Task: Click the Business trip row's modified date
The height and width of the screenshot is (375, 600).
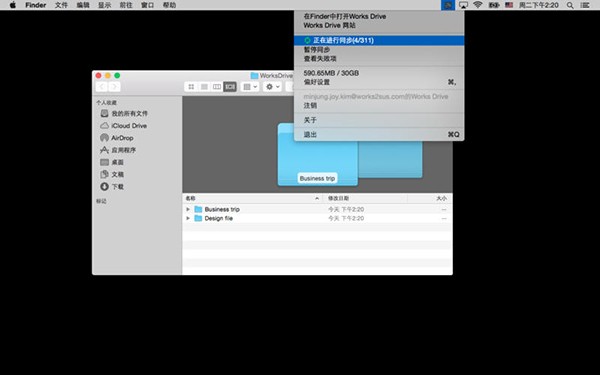Action: click(346, 209)
